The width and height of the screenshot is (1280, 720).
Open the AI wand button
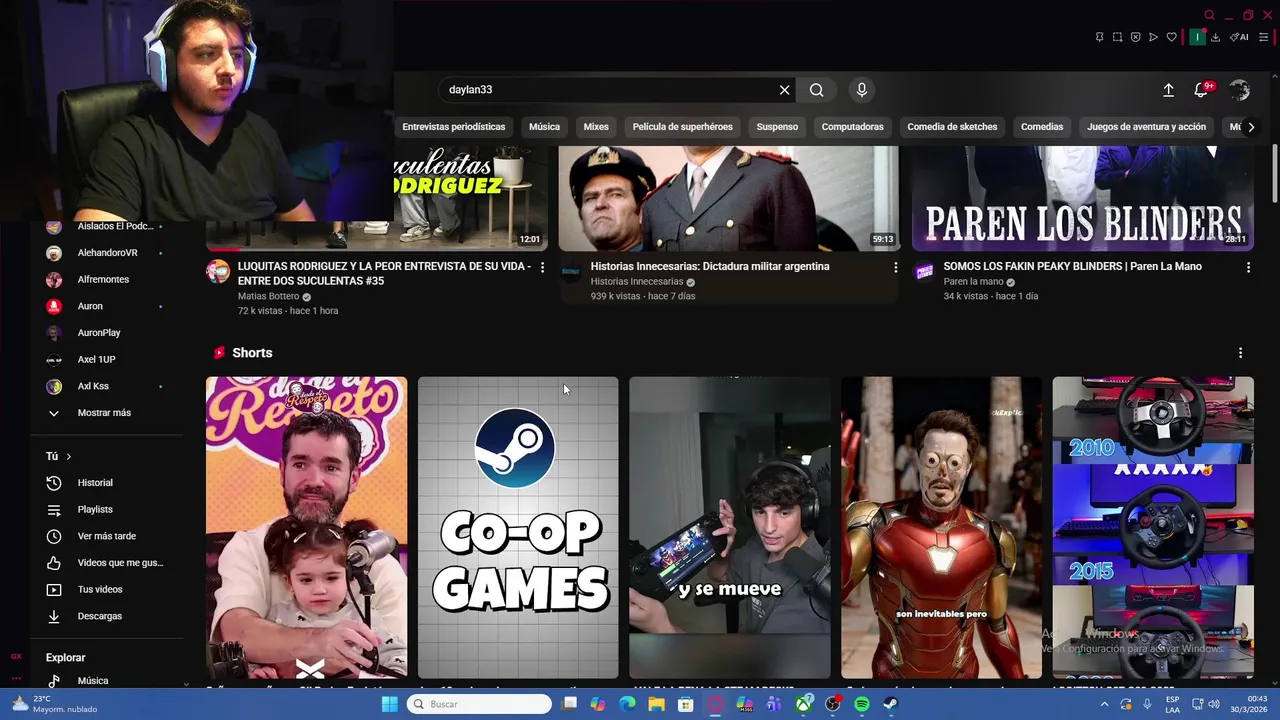click(1239, 37)
